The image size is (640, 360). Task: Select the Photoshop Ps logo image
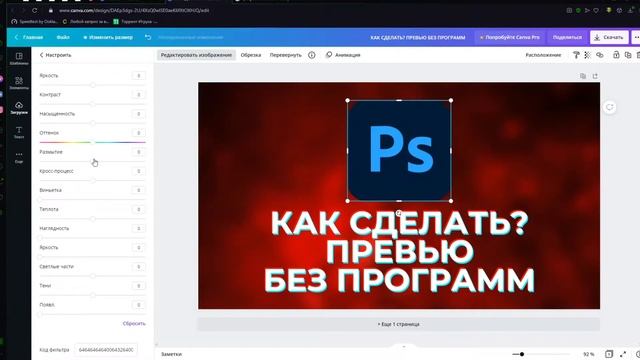click(399, 151)
